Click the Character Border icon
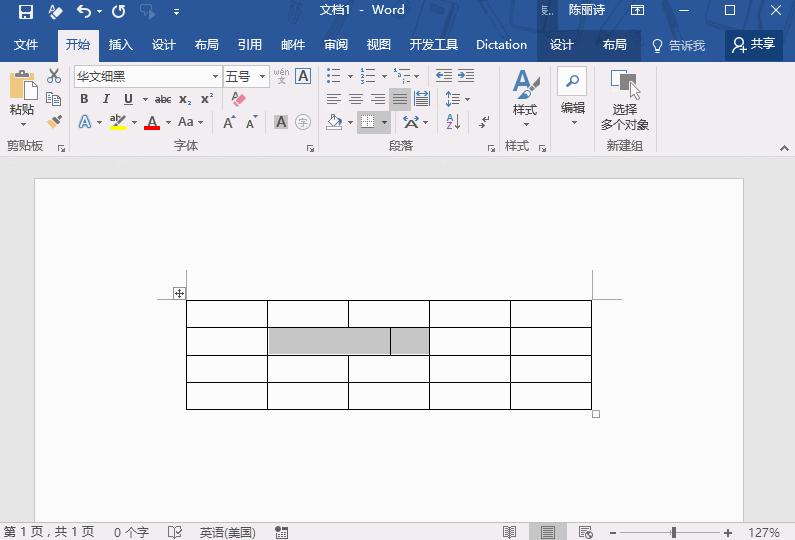 pos(303,76)
